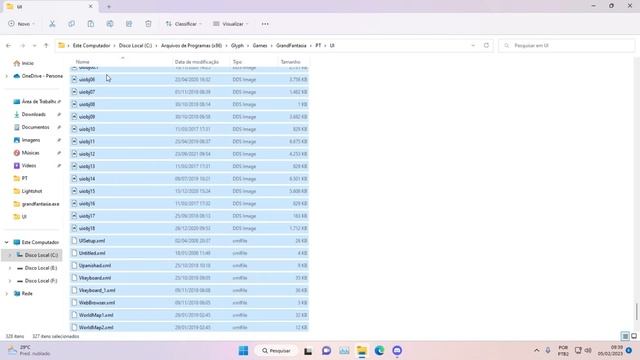This screenshot has height=360, width=640.
Task: Go back with the back arrow
Action: 9,46
